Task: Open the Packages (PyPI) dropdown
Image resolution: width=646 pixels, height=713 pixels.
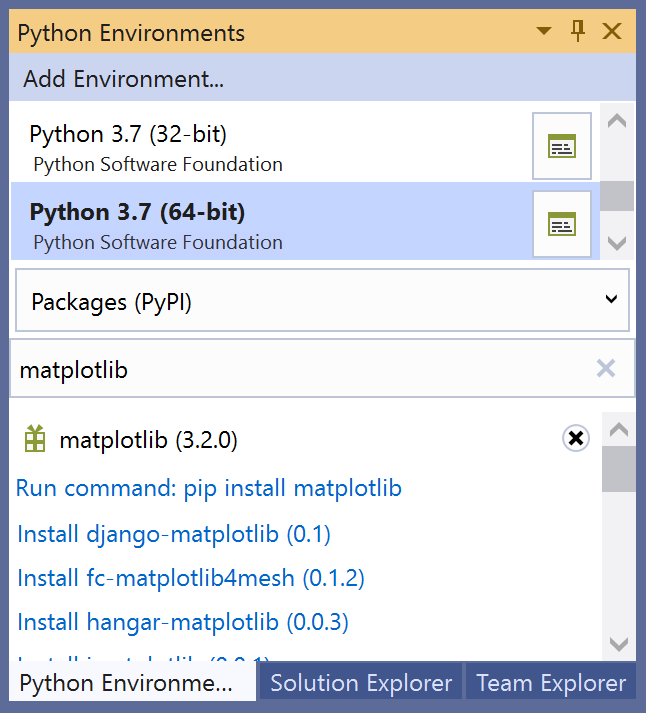Action: [x=323, y=300]
